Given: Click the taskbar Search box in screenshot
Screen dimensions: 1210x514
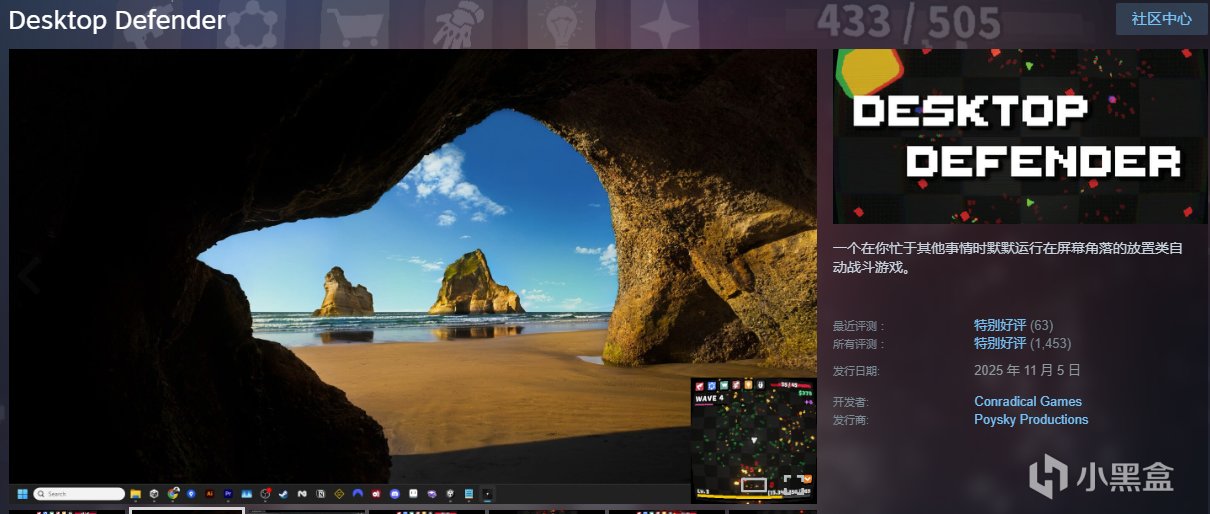Looking at the screenshot, I should (x=79, y=494).
